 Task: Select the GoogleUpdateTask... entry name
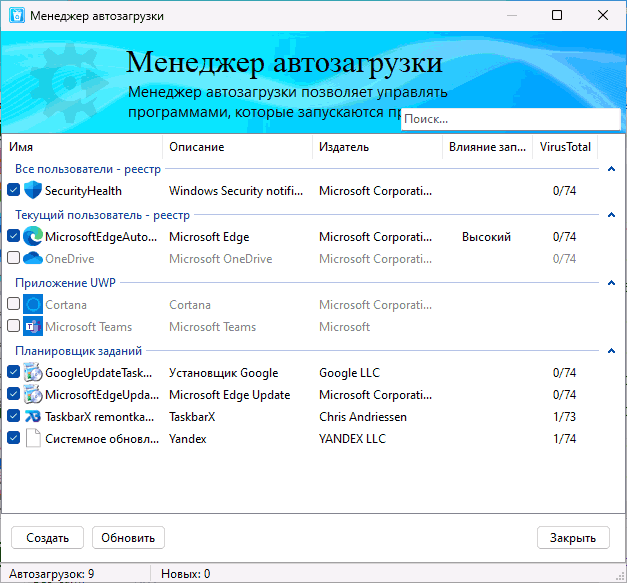98,373
